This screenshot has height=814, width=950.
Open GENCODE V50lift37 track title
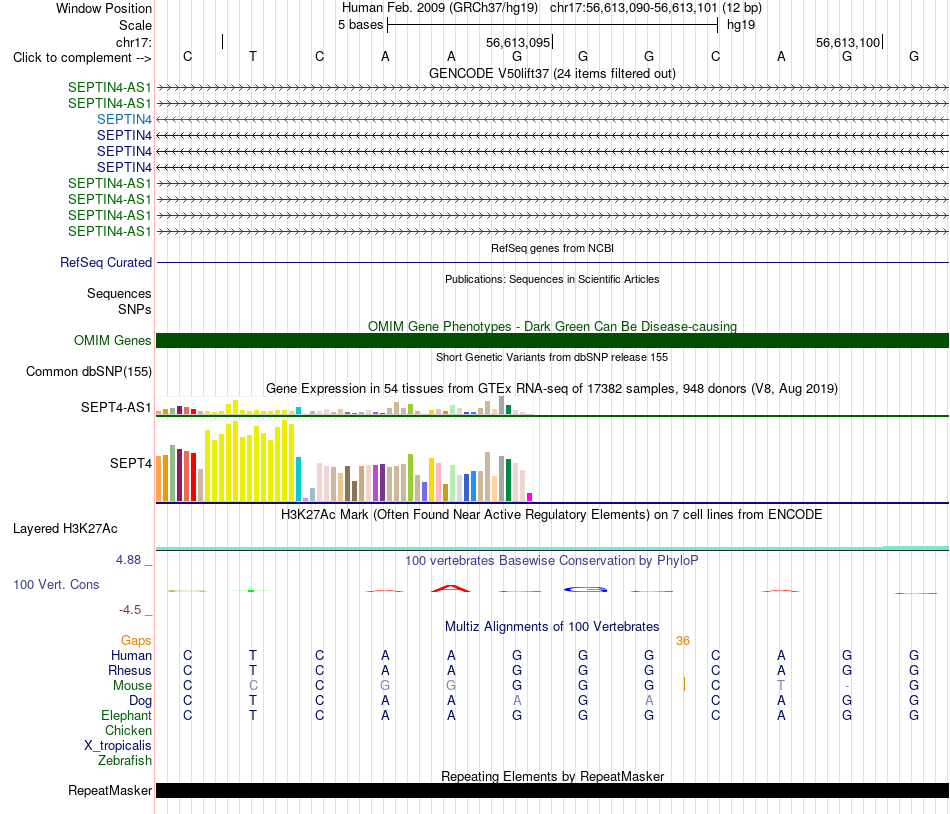[552, 73]
